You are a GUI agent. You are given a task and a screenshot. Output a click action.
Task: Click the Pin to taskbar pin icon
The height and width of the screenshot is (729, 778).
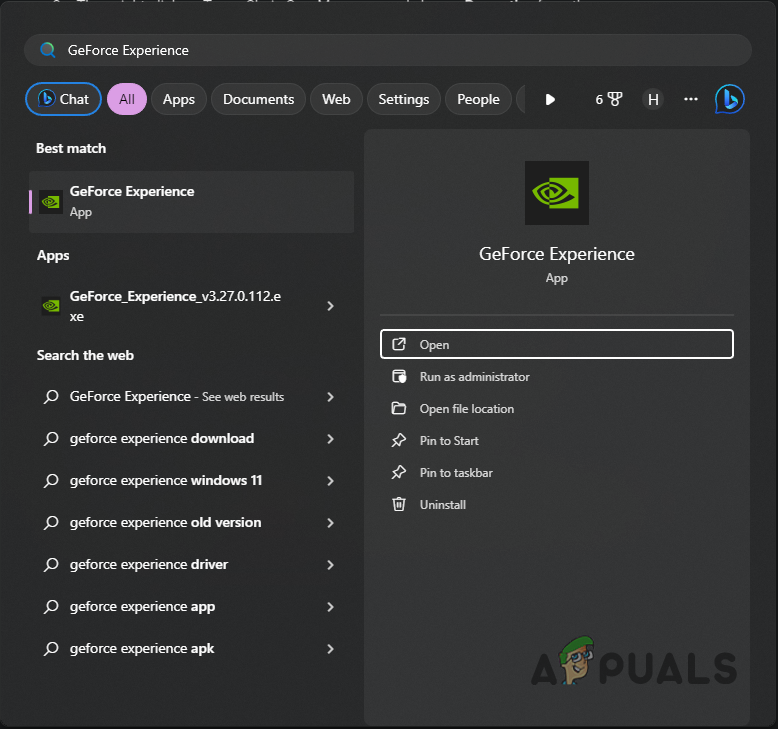[399, 472]
